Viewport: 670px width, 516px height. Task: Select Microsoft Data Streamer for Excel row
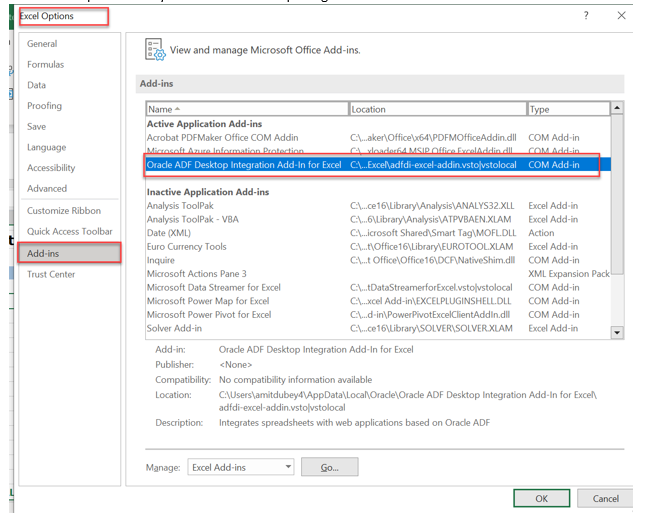coord(378,287)
